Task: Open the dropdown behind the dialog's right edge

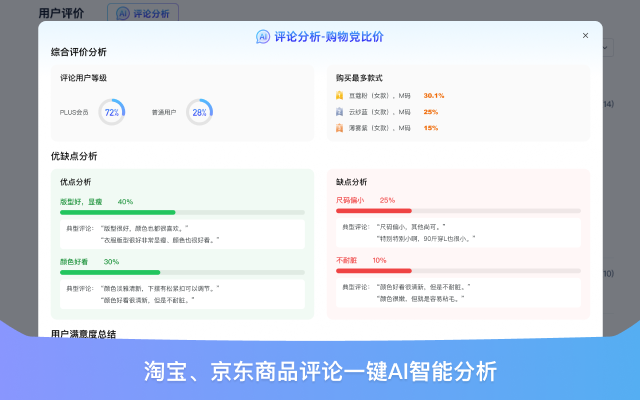Action: pyautogui.click(x=607, y=48)
